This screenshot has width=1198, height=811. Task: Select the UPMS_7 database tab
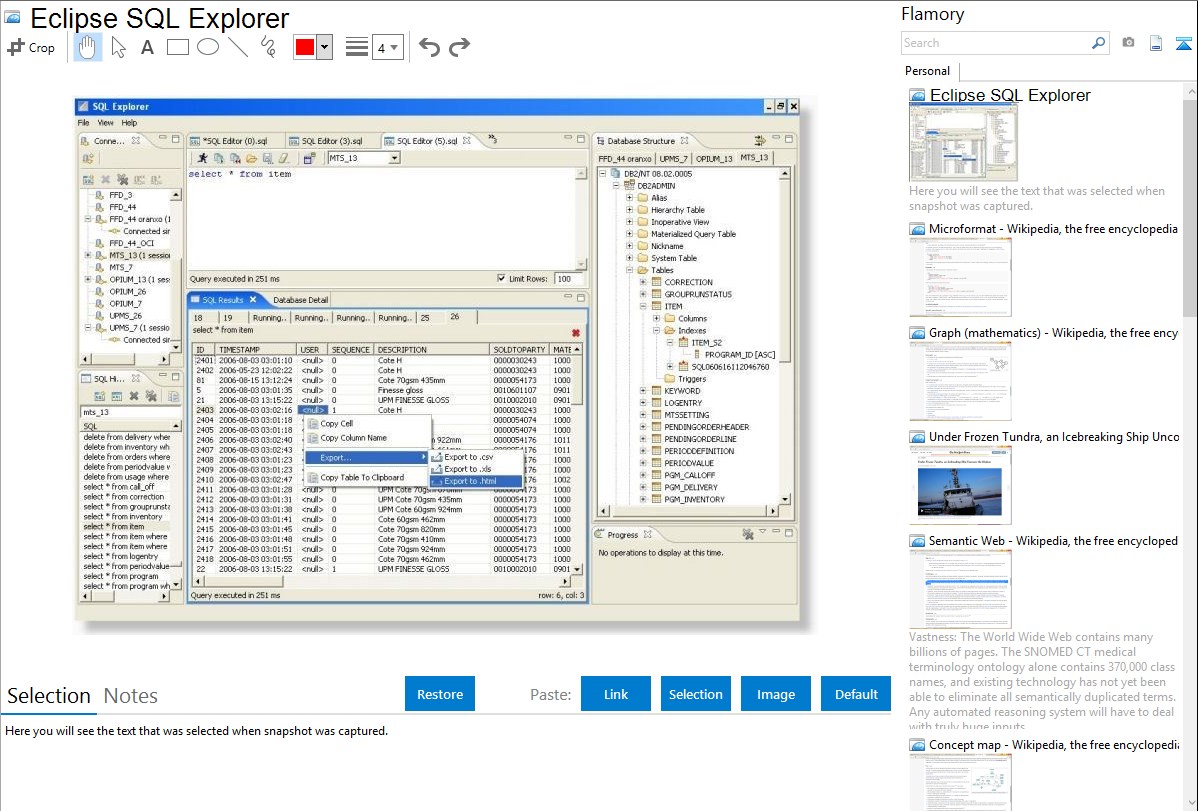[x=673, y=158]
